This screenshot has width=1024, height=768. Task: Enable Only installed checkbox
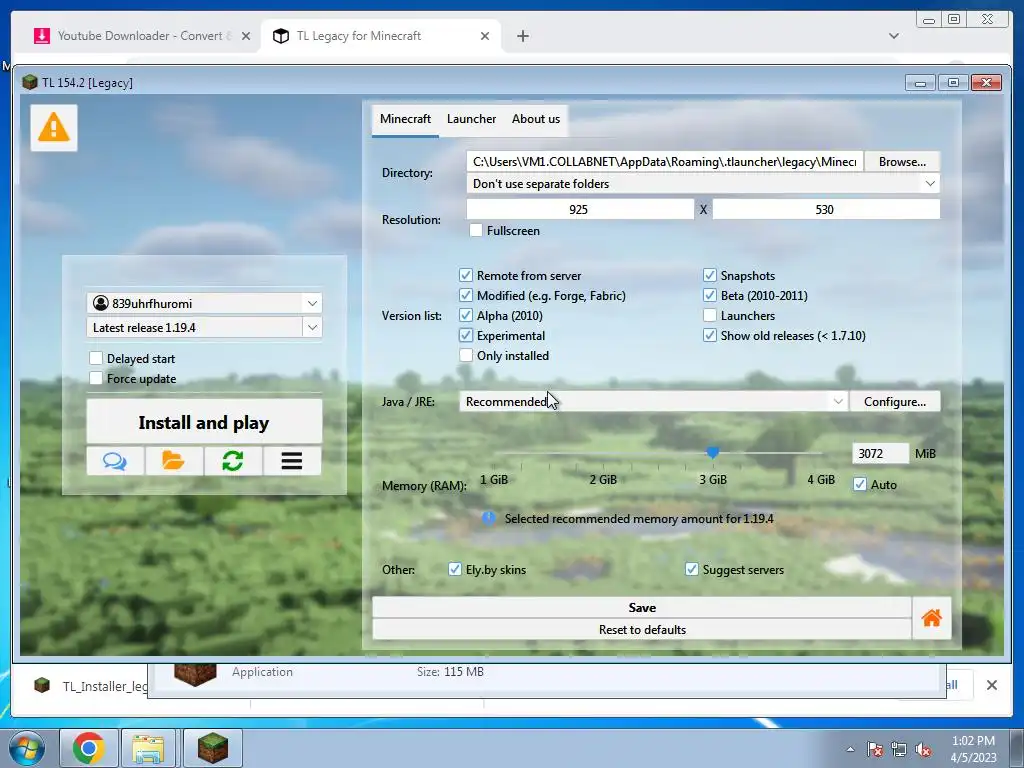click(466, 355)
